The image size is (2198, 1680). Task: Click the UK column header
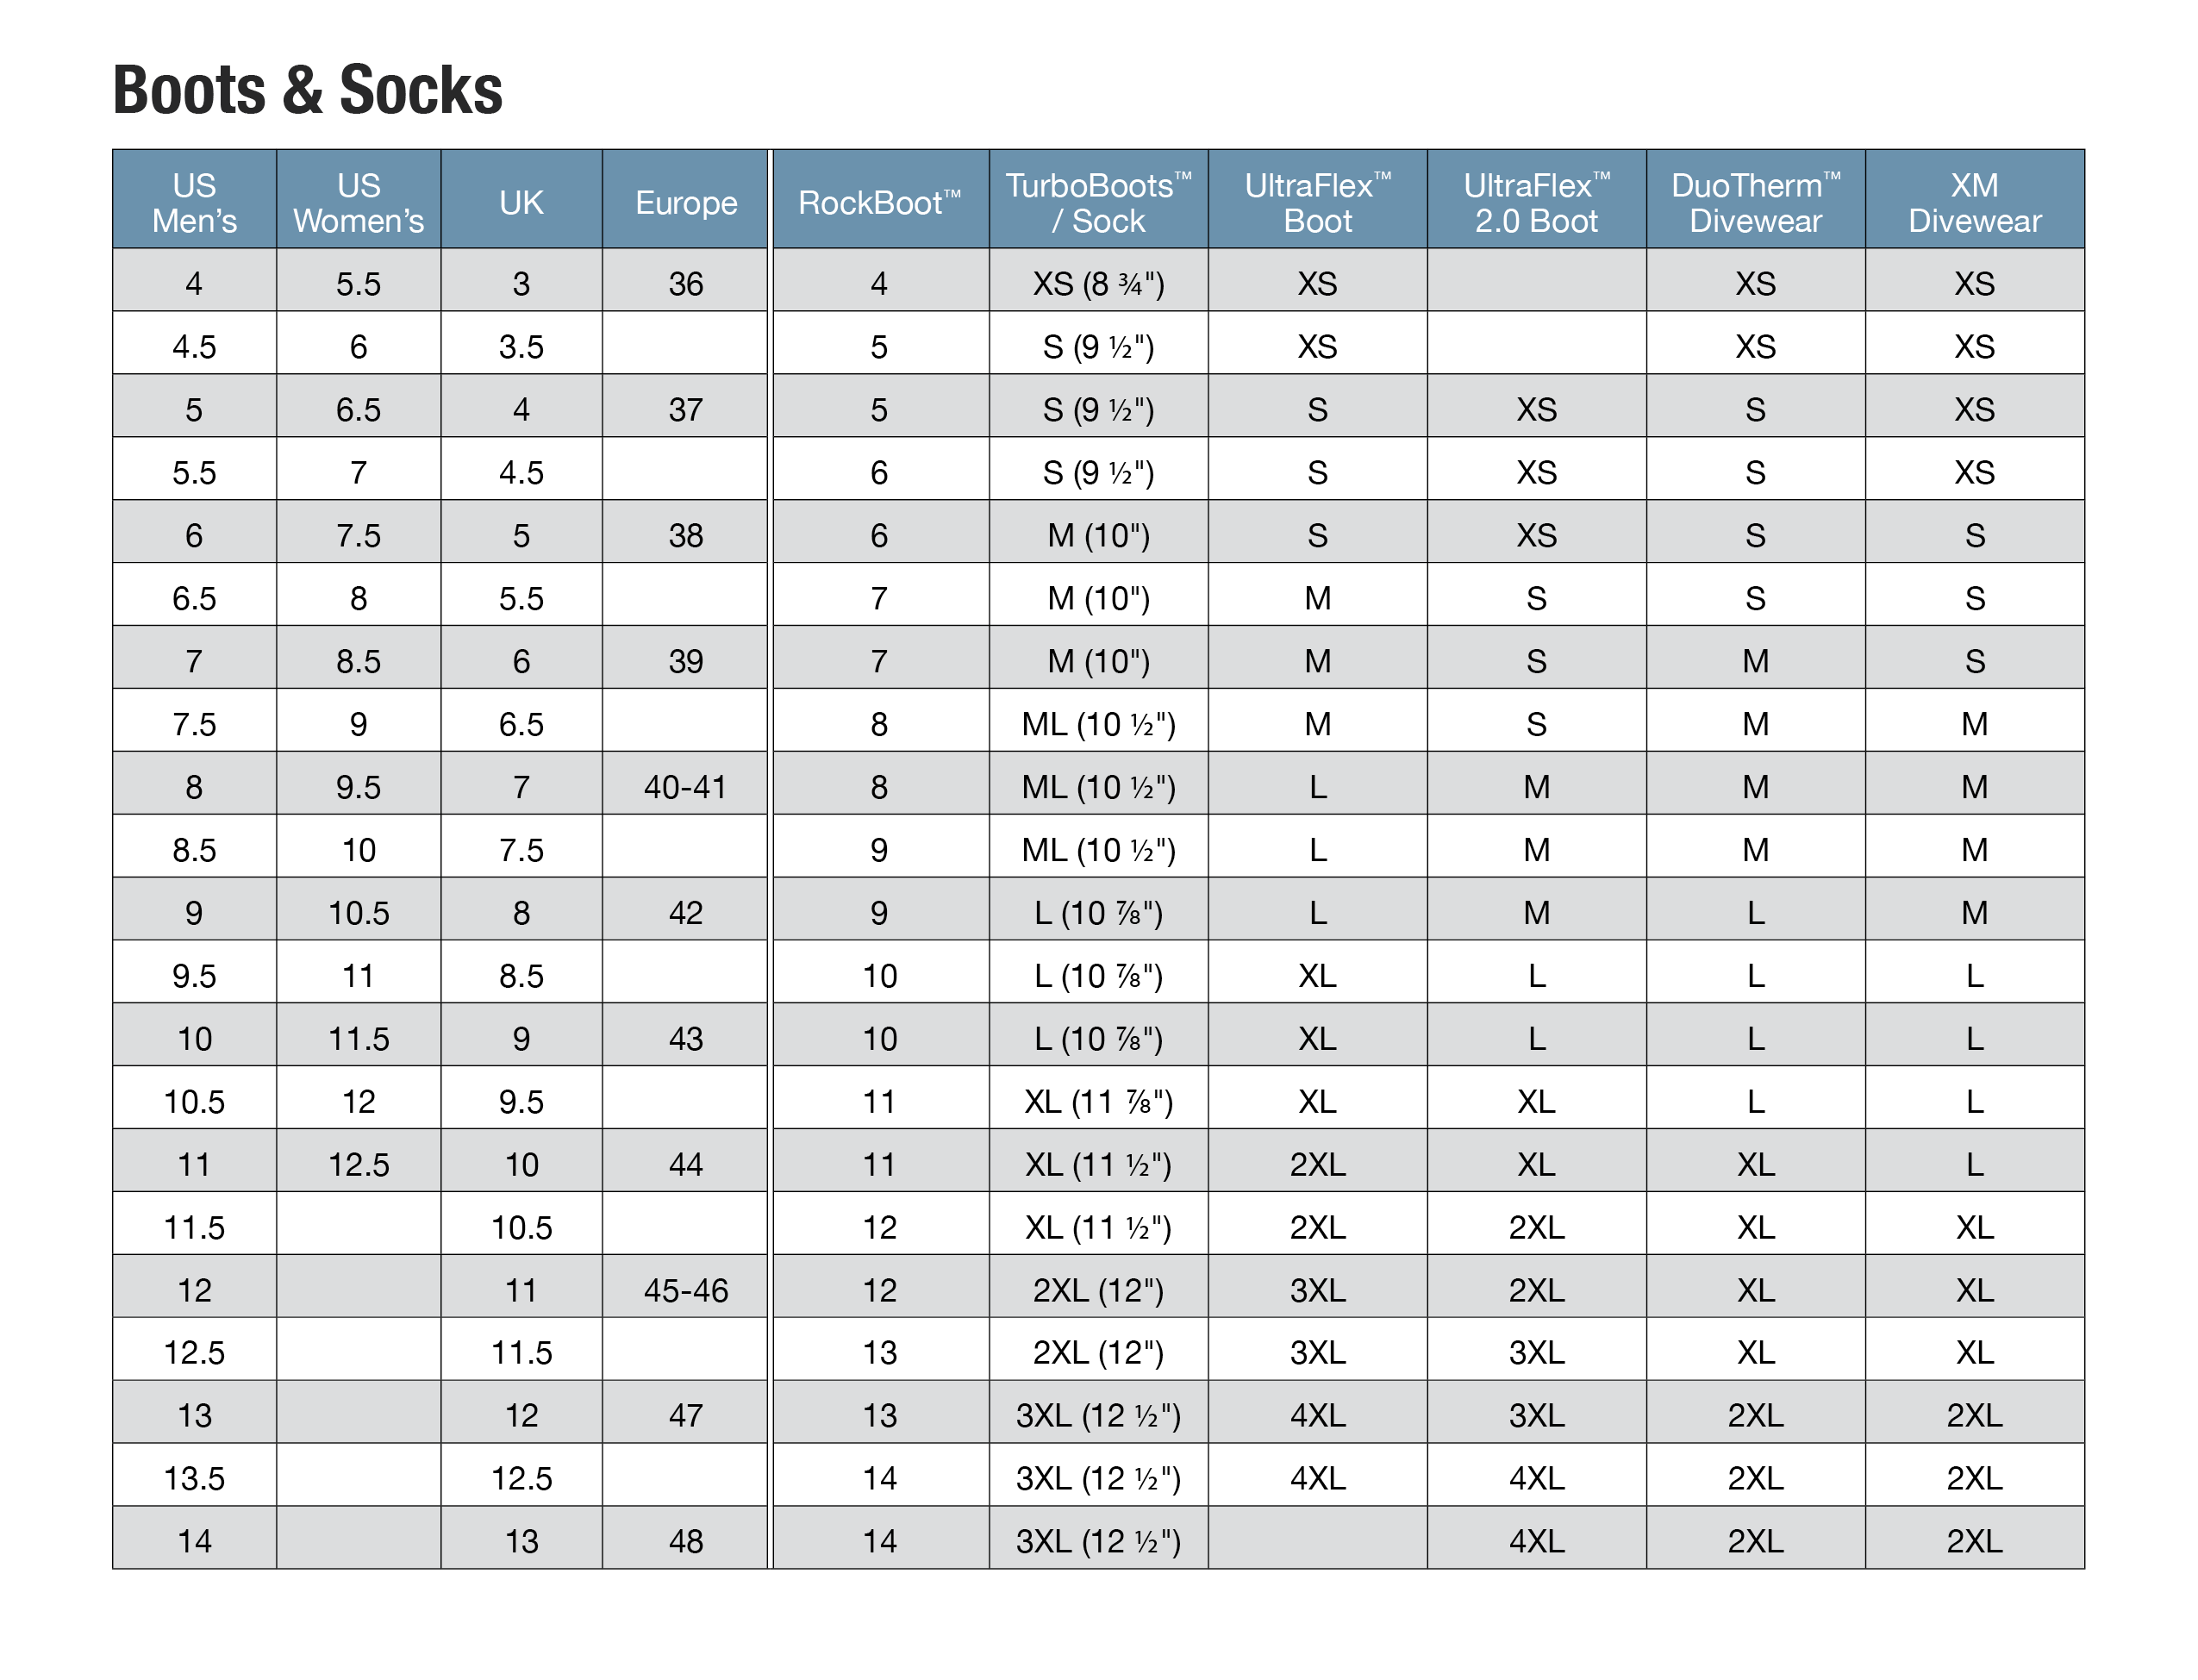tap(521, 200)
